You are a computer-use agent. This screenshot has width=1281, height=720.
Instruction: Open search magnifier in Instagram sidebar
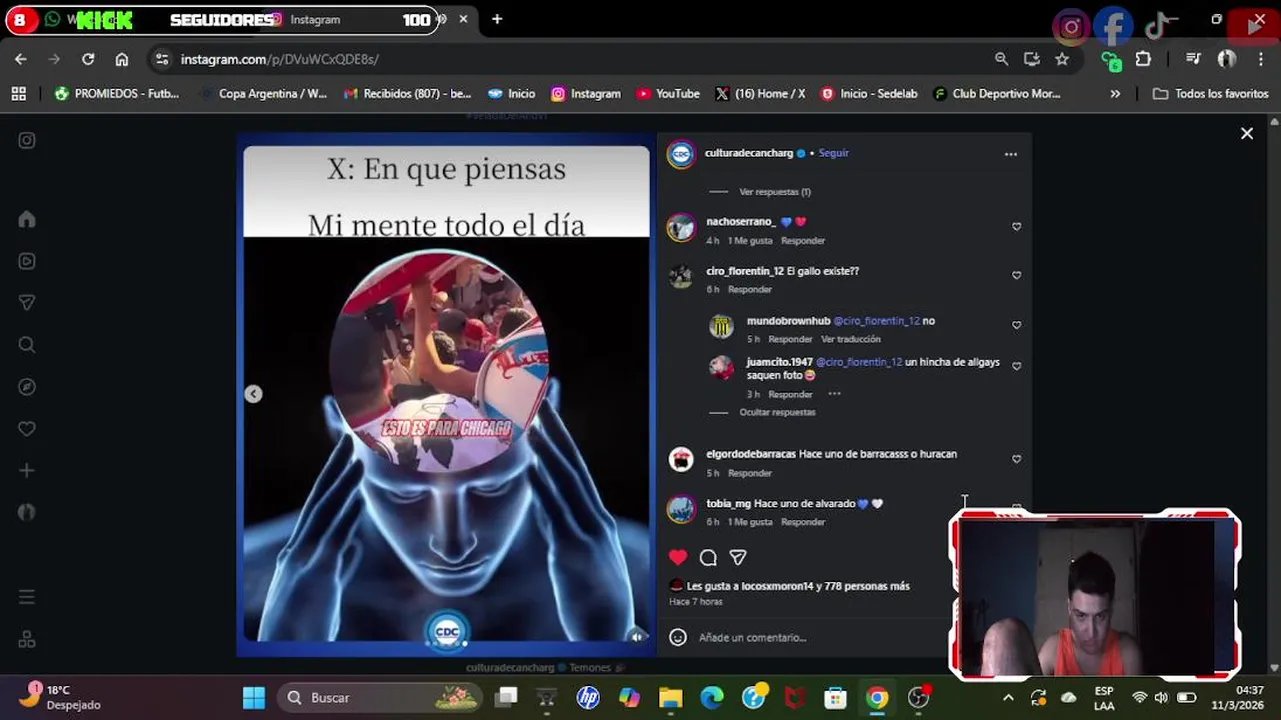coord(27,345)
